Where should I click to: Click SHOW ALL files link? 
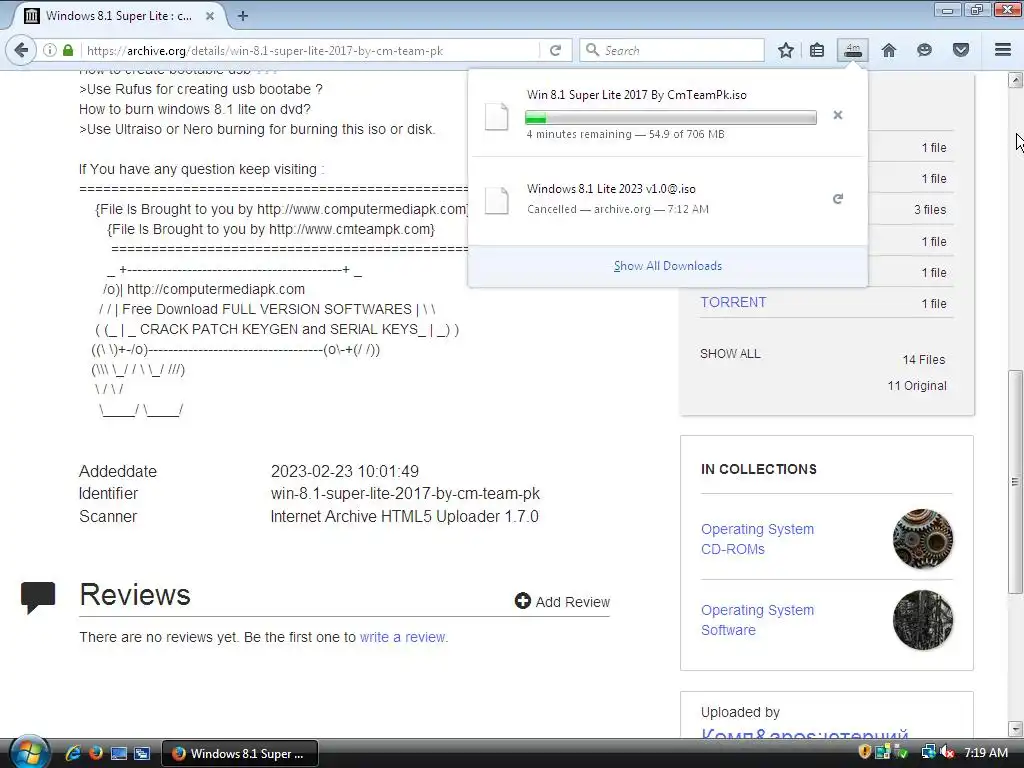pyautogui.click(x=730, y=354)
